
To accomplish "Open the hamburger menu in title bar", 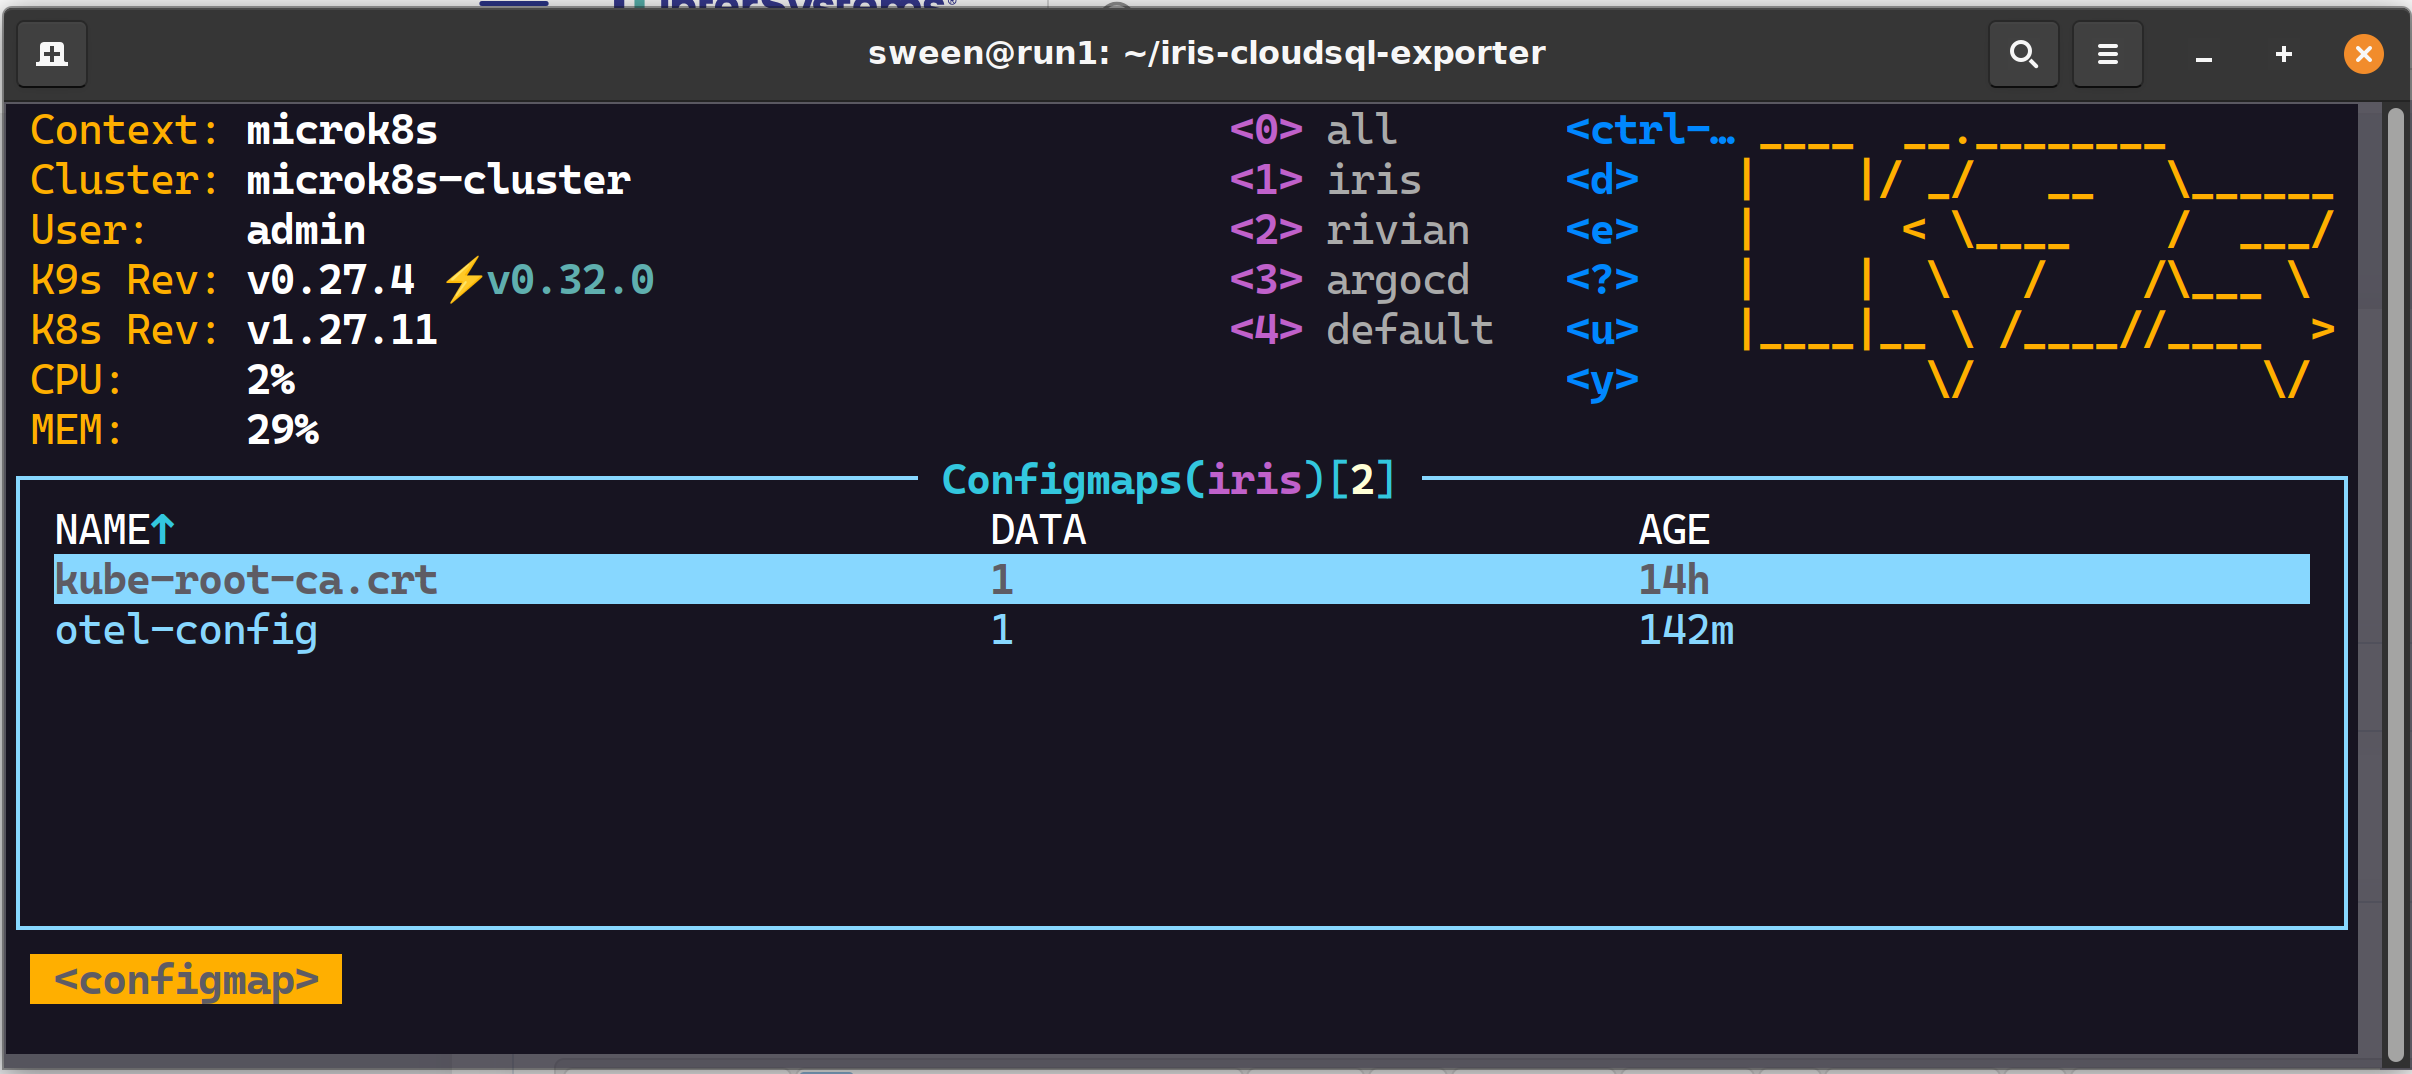I will (x=2107, y=54).
